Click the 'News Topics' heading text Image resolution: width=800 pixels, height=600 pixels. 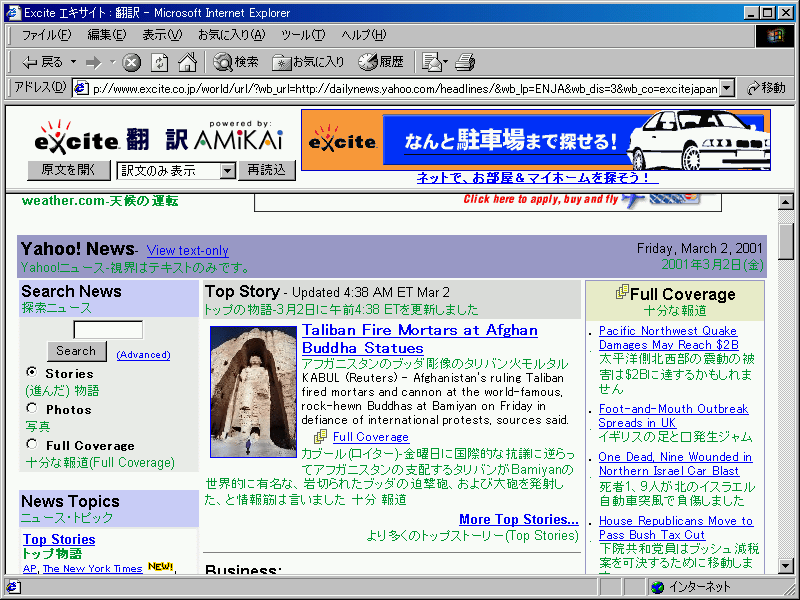pyautogui.click(x=70, y=501)
